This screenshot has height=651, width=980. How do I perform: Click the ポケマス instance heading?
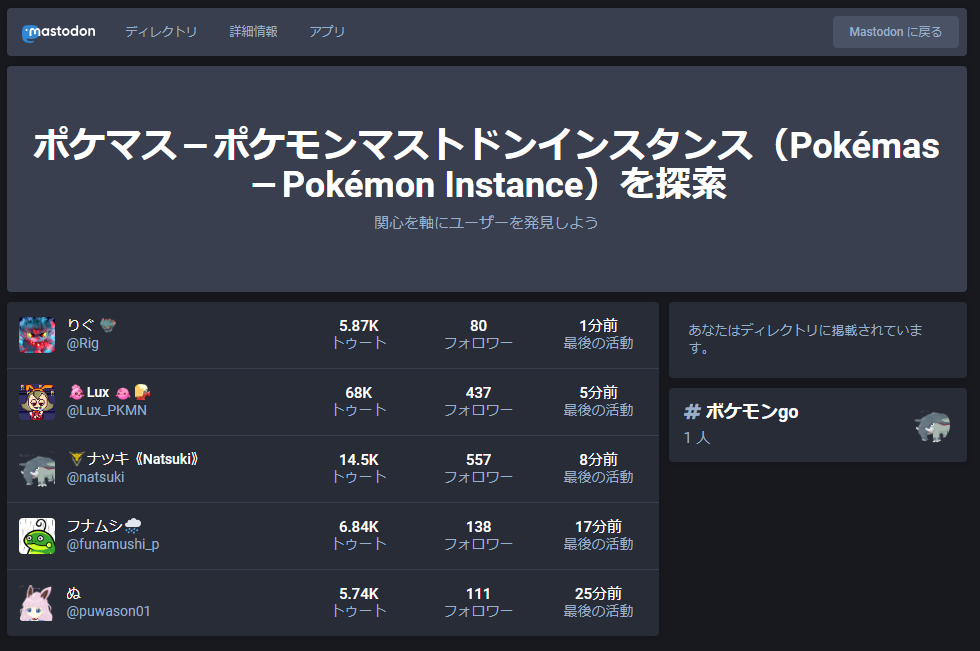tap(486, 164)
